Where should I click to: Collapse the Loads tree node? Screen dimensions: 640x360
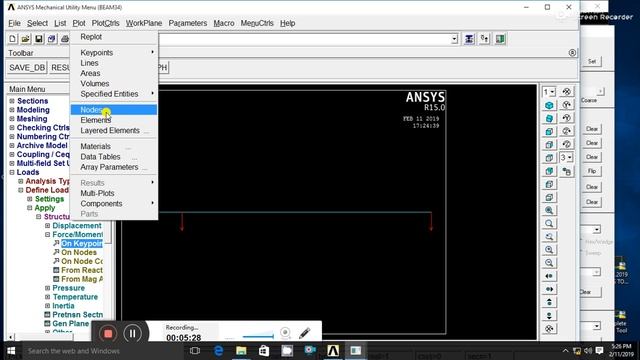tap(12, 172)
